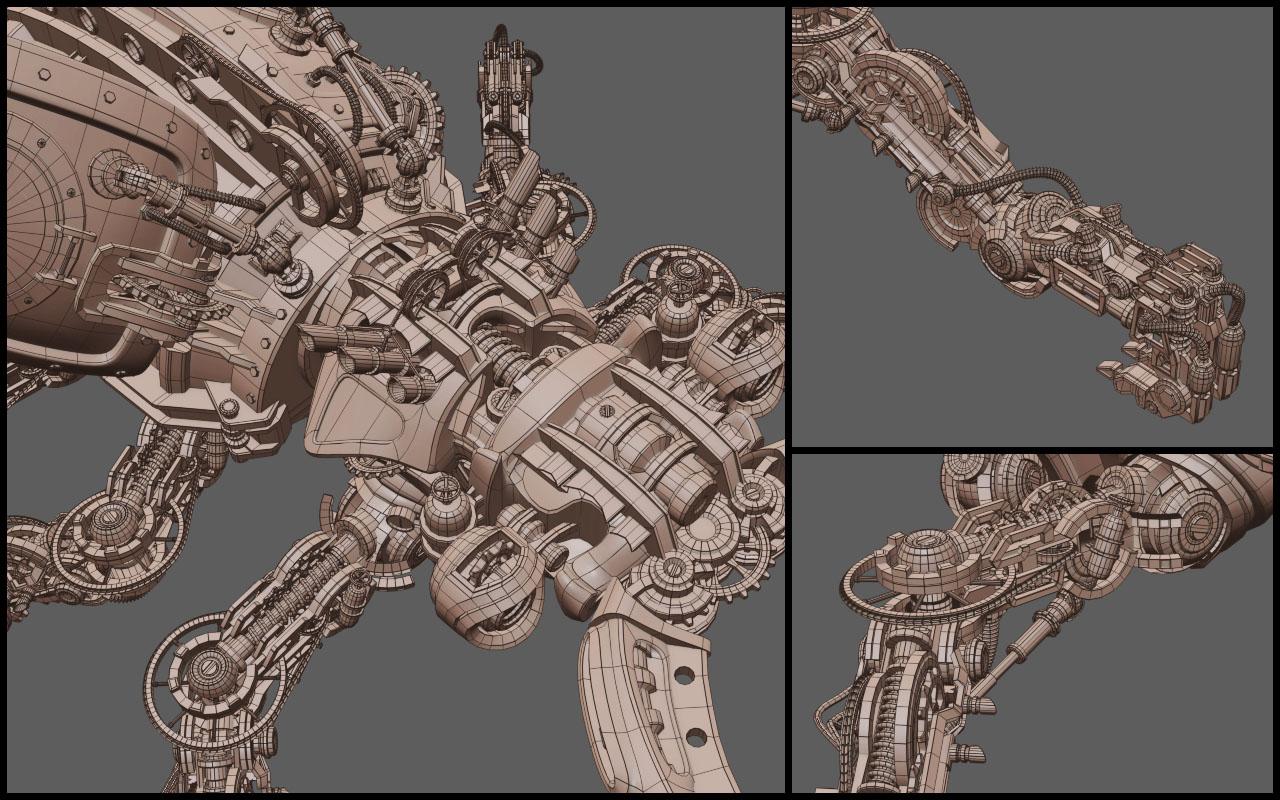Viewport: 1280px width, 800px height.
Task: Open the large robot body wireframe render
Action: 396,400
